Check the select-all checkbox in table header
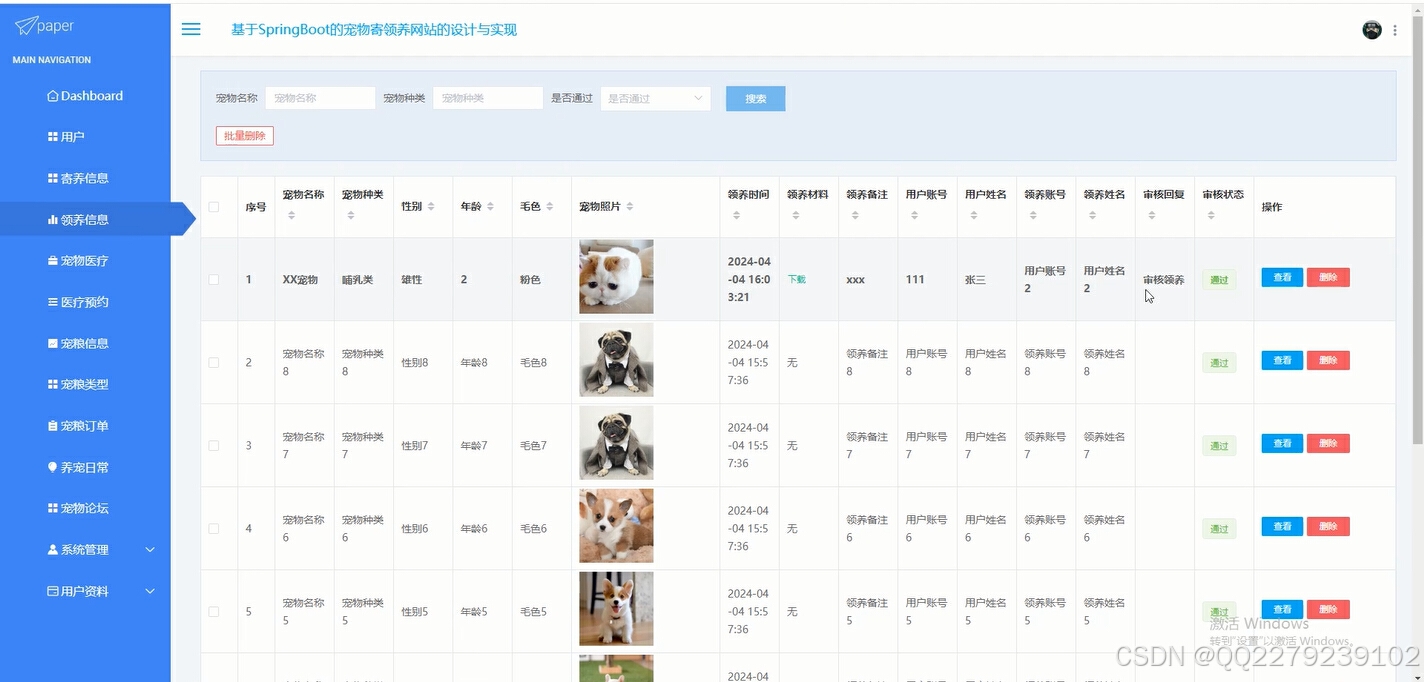This screenshot has width=1424, height=682. [x=214, y=207]
